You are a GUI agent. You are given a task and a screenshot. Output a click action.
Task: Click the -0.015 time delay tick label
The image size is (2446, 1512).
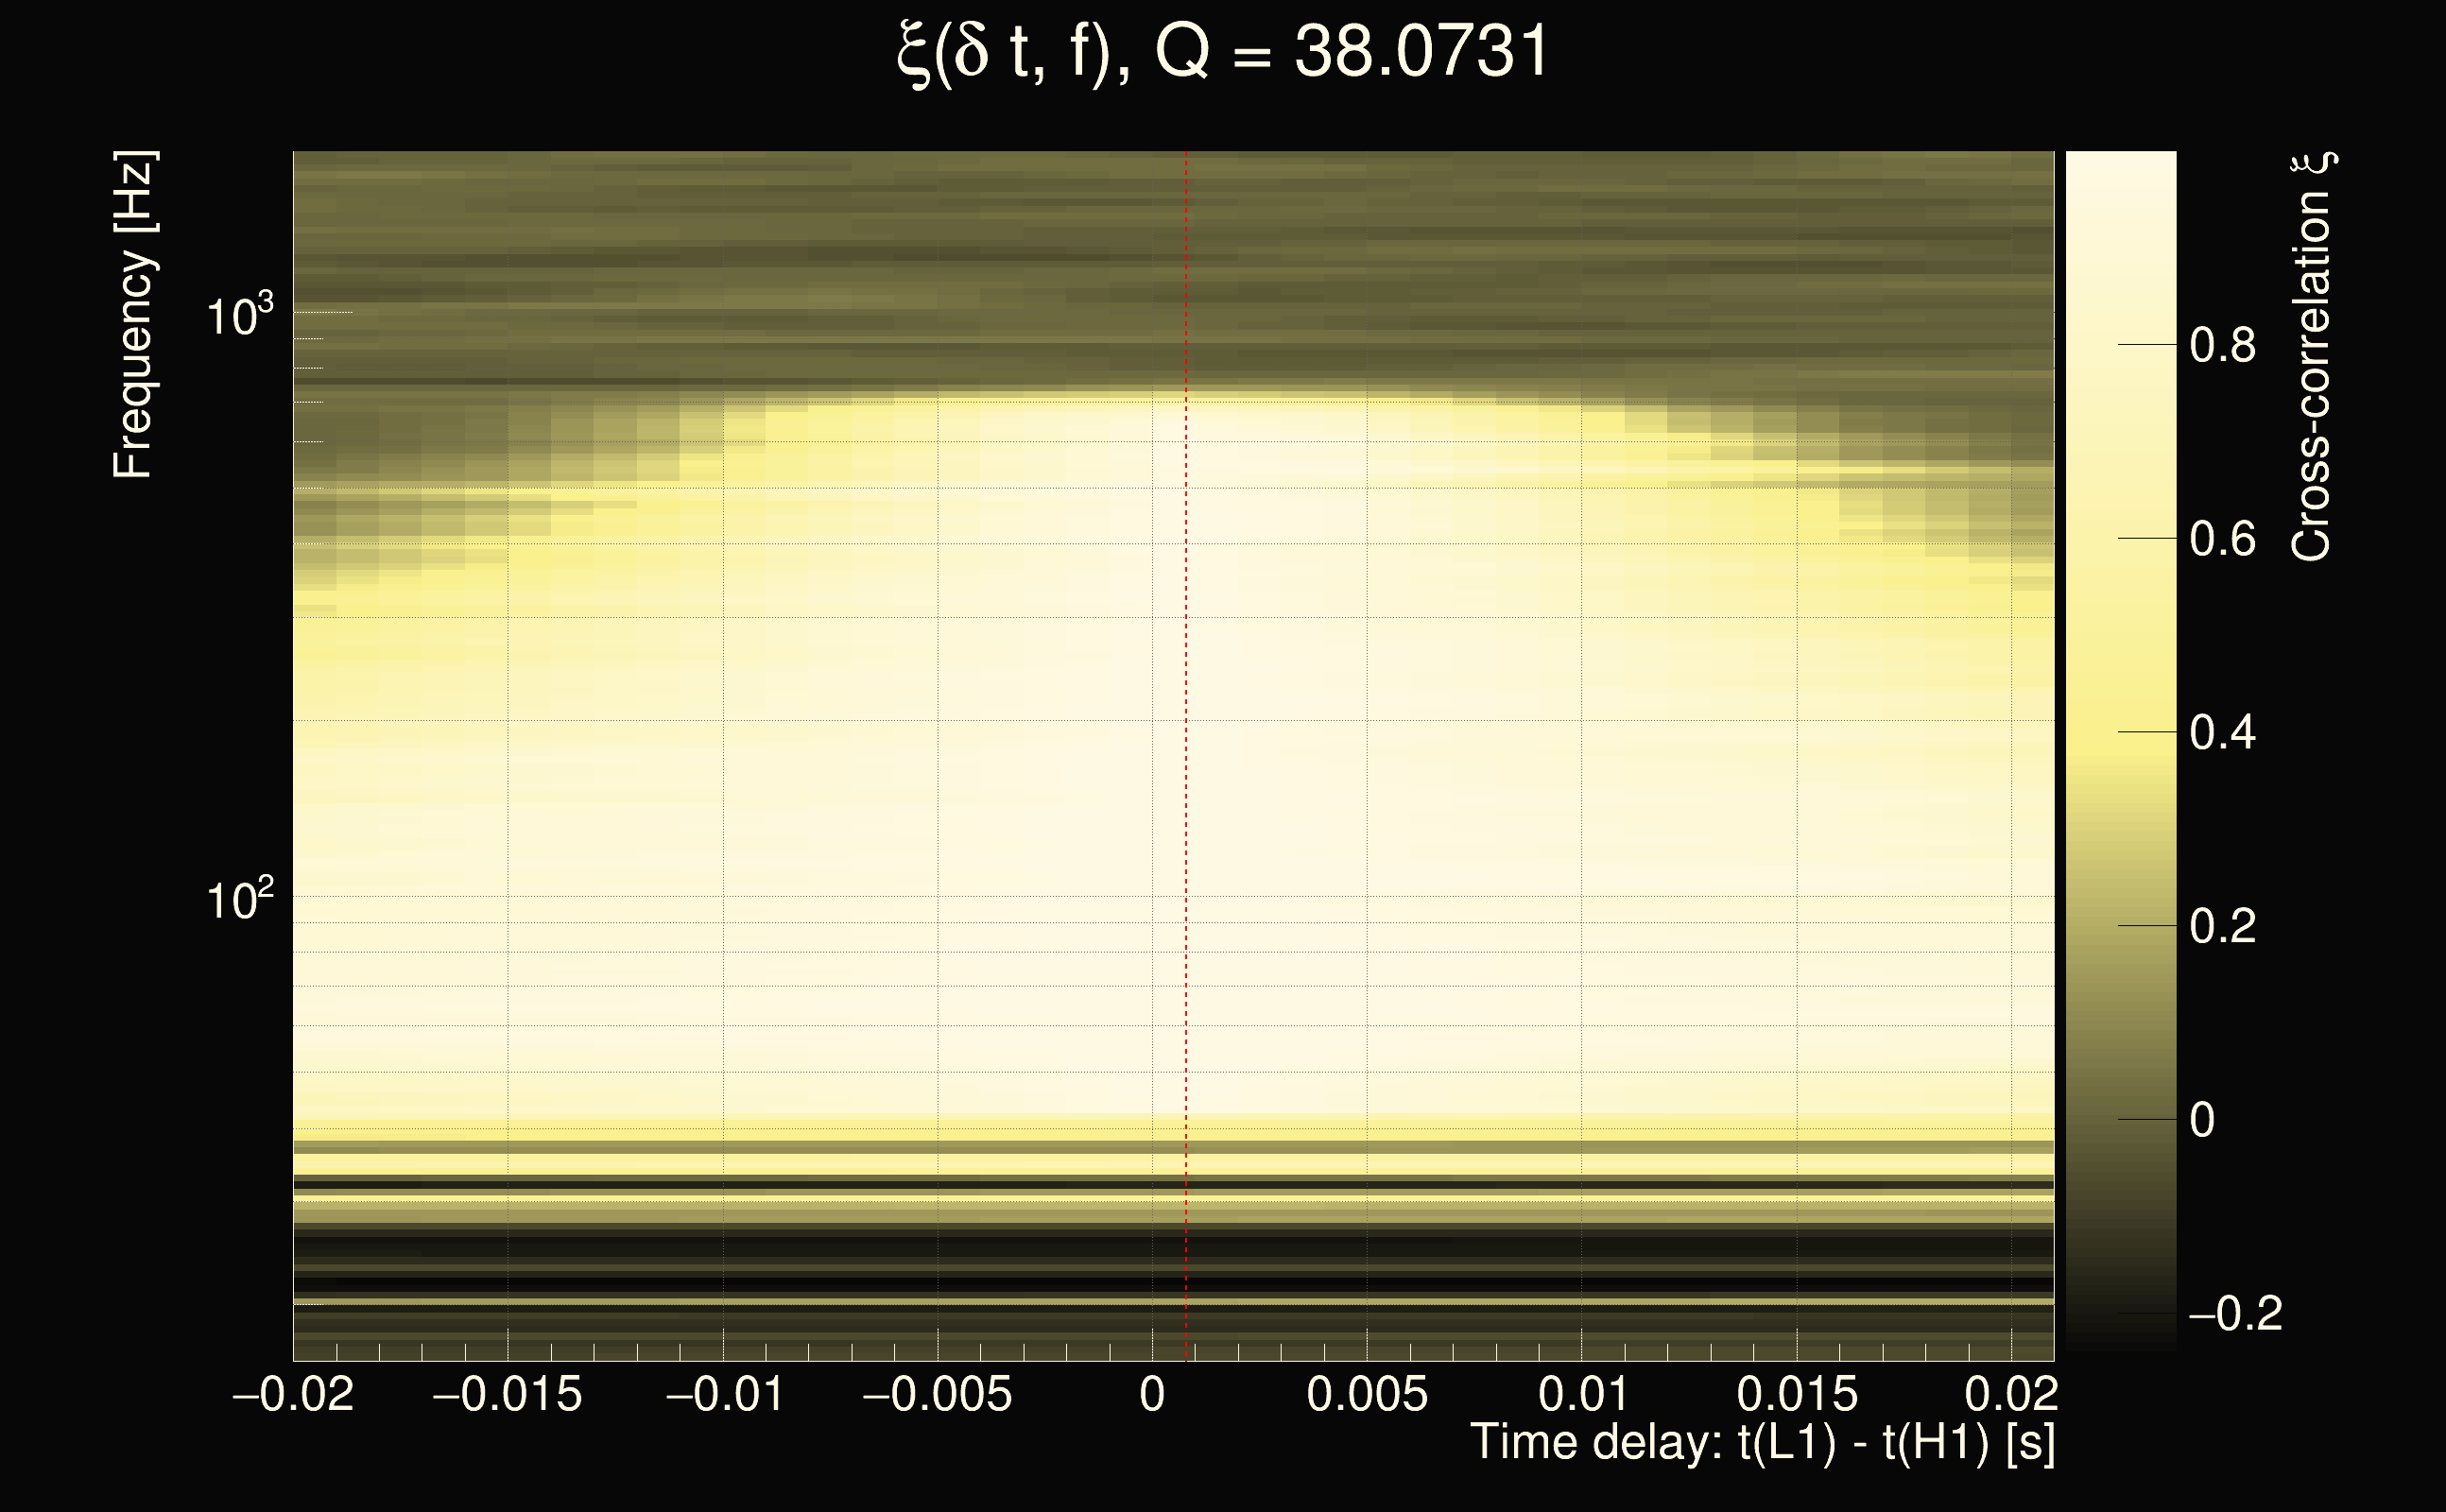[507, 1394]
